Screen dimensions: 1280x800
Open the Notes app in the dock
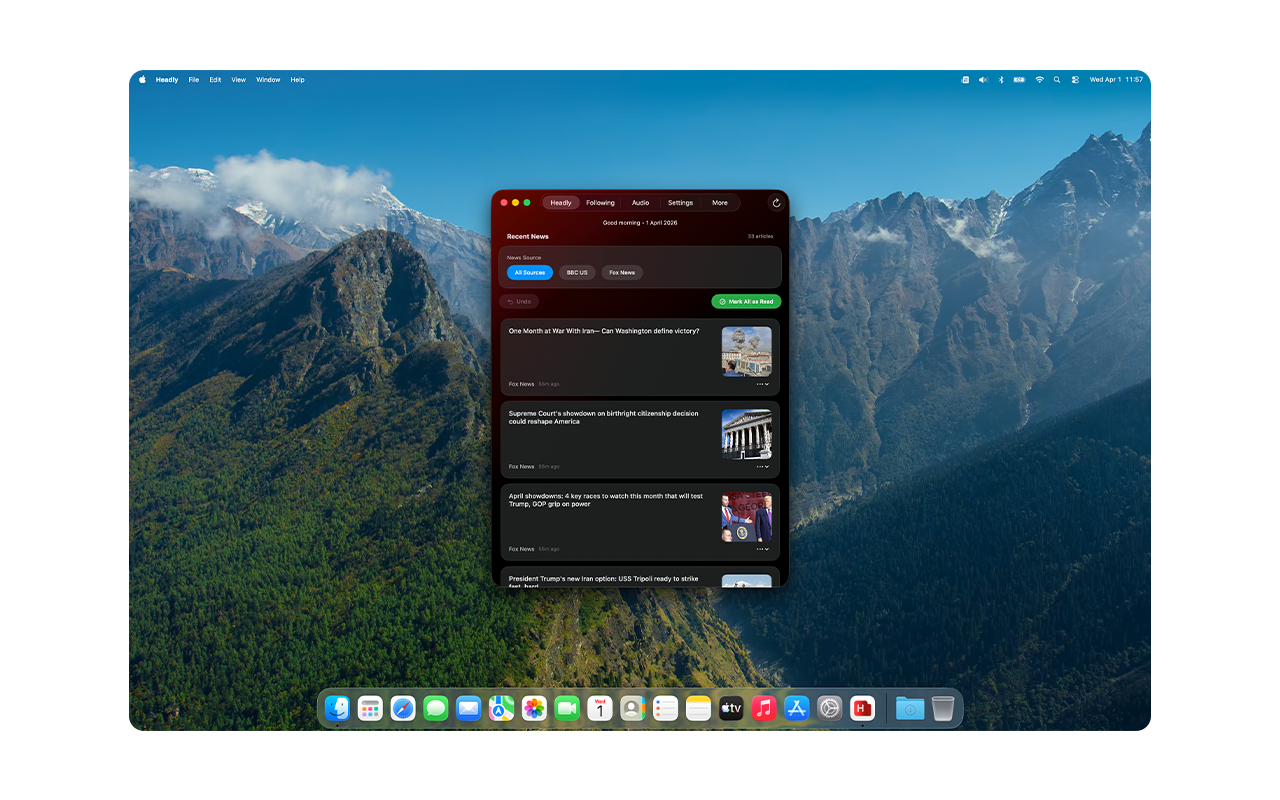point(698,709)
